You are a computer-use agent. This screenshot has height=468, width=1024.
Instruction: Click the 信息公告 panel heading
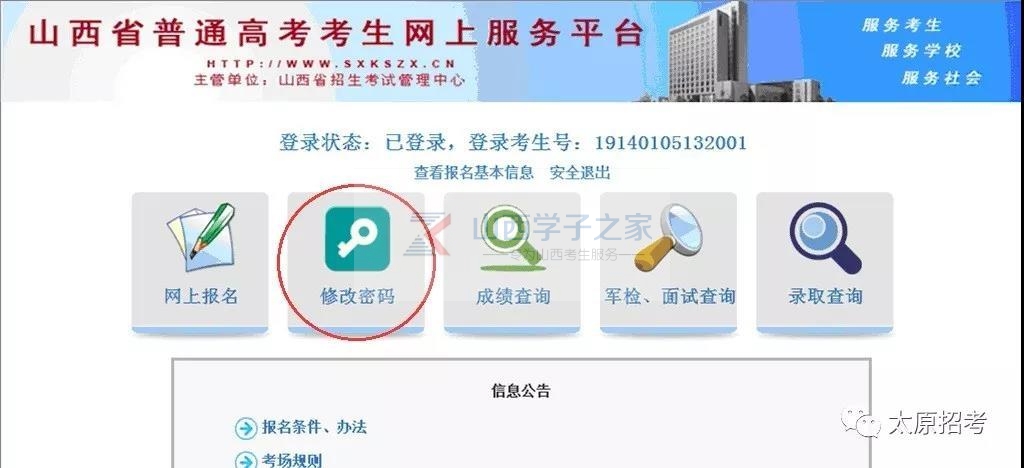520,391
